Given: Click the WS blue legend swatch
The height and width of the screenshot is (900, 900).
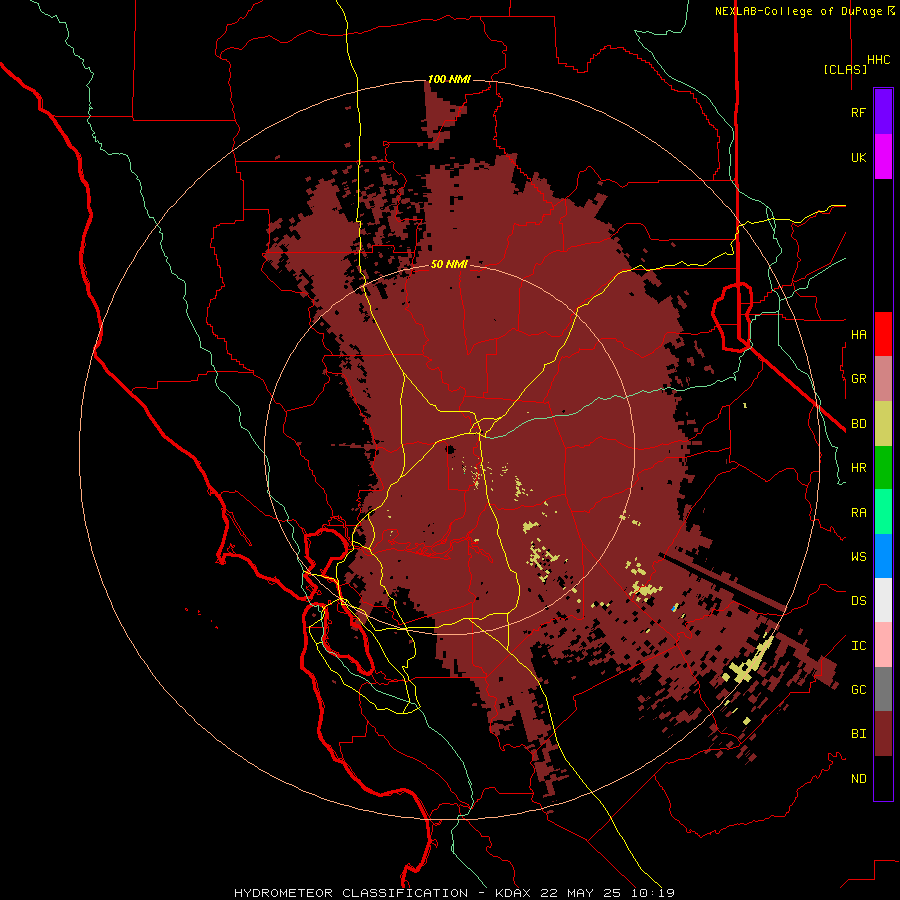Looking at the screenshot, I should pyautogui.click(x=883, y=556).
